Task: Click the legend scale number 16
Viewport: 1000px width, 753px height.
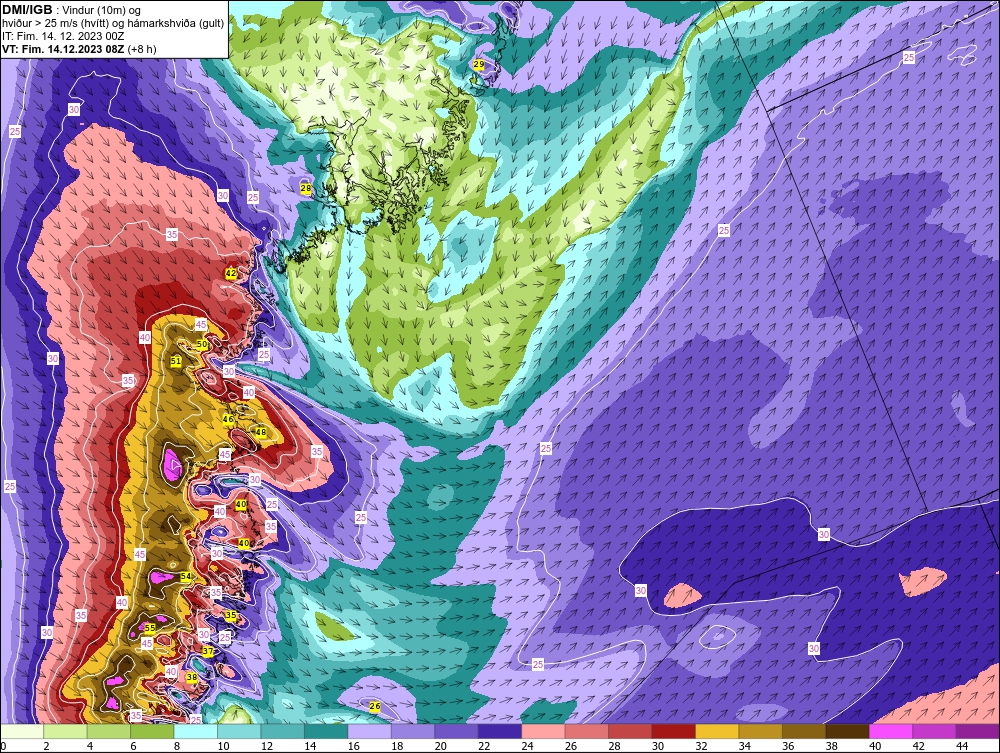Action: (x=354, y=747)
